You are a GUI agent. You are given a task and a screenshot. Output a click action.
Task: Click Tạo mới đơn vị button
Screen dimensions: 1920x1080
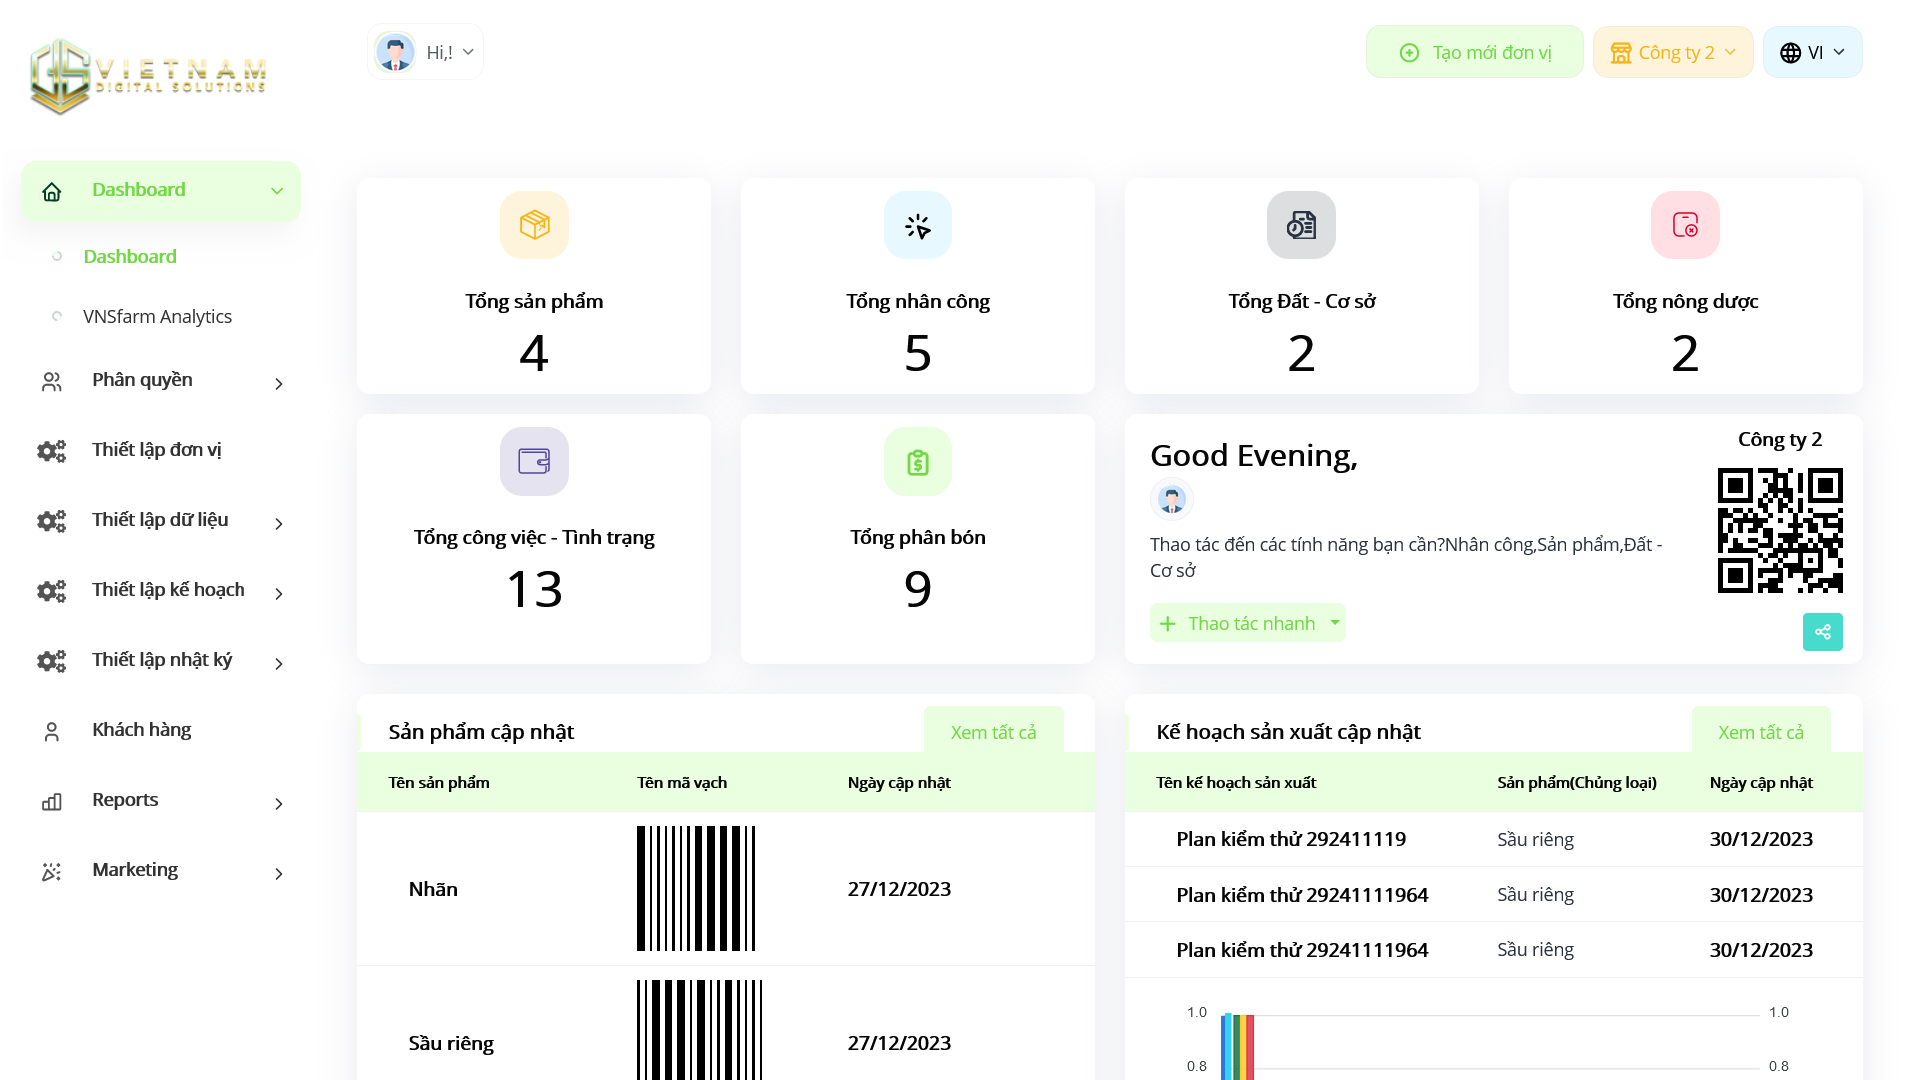click(1474, 52)
